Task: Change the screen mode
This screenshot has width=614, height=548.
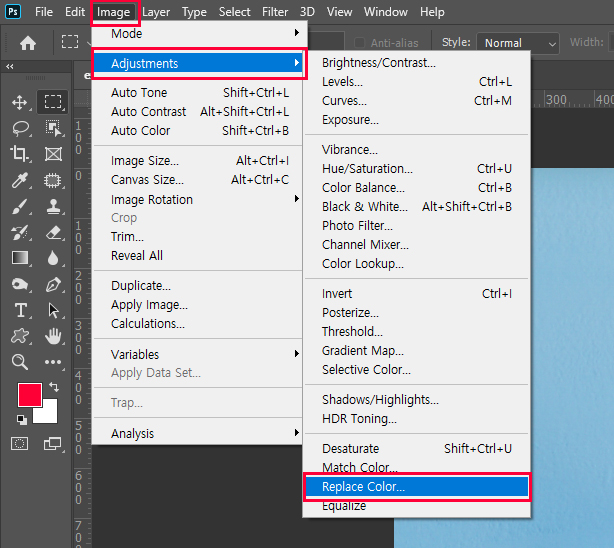Action: 52,444
